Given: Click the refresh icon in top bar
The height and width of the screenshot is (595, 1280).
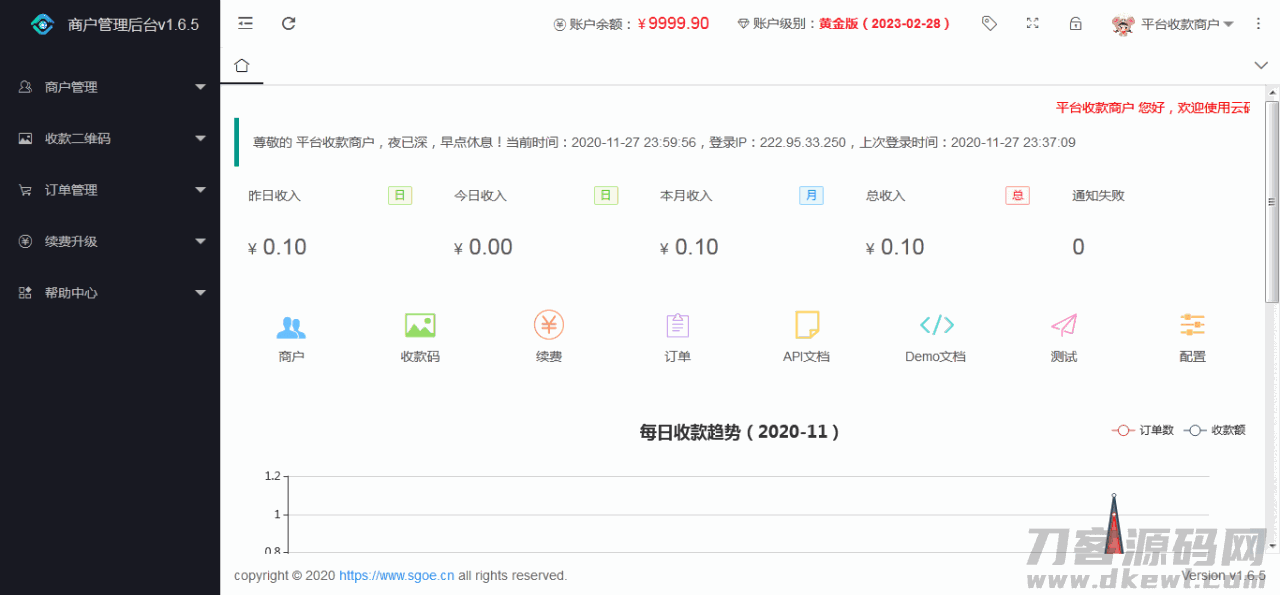Looking at the screenshot, I should (289, 23).
